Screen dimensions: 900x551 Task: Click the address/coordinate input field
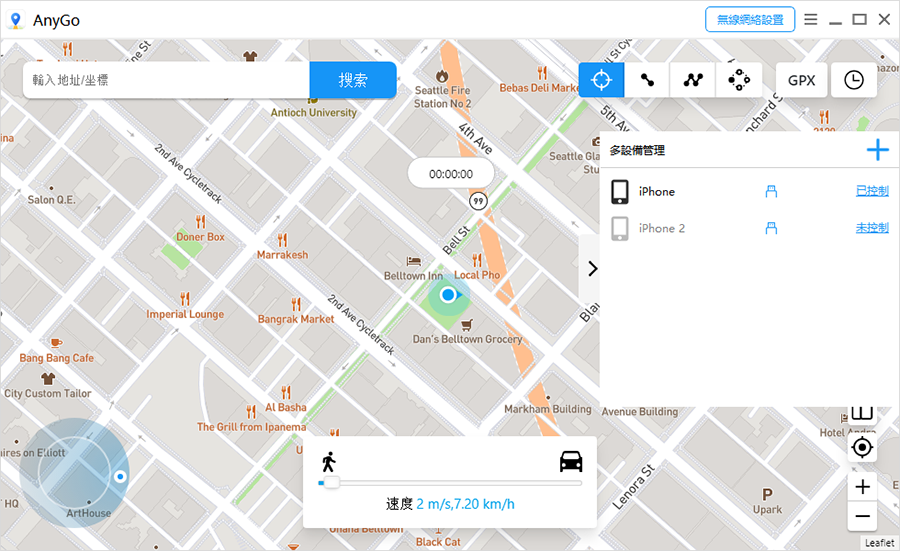tap(166, 80)
